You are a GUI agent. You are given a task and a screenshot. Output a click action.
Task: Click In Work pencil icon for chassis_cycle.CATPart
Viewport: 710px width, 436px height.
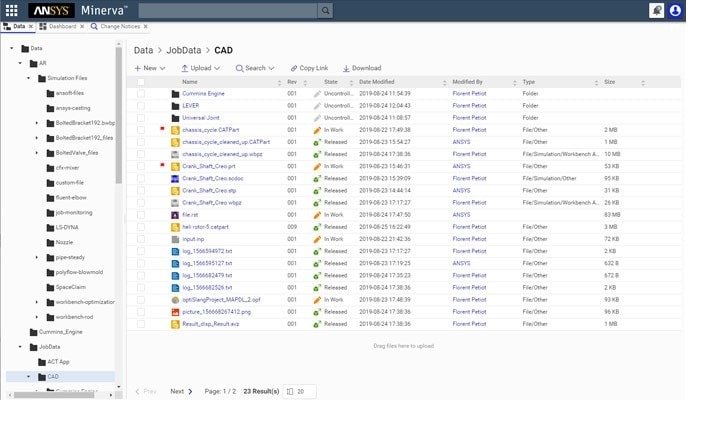[317, 130]
